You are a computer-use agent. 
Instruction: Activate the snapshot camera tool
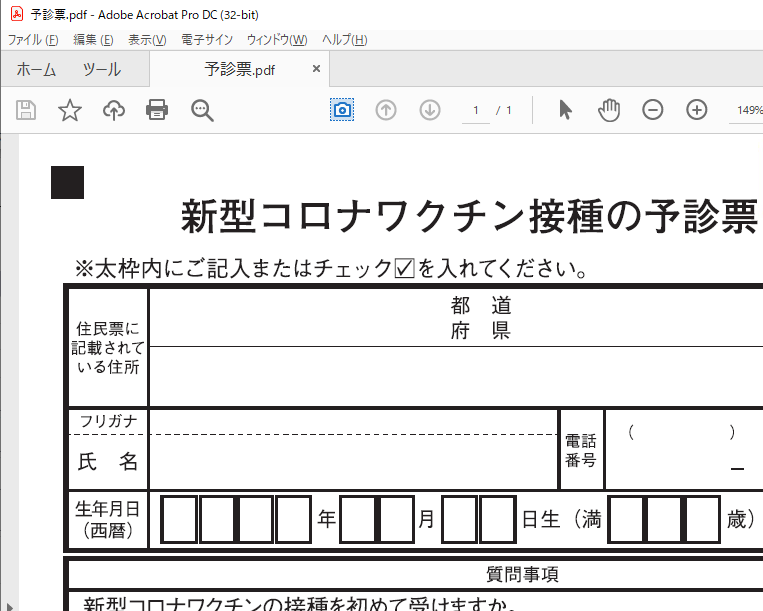click(342, 110)
